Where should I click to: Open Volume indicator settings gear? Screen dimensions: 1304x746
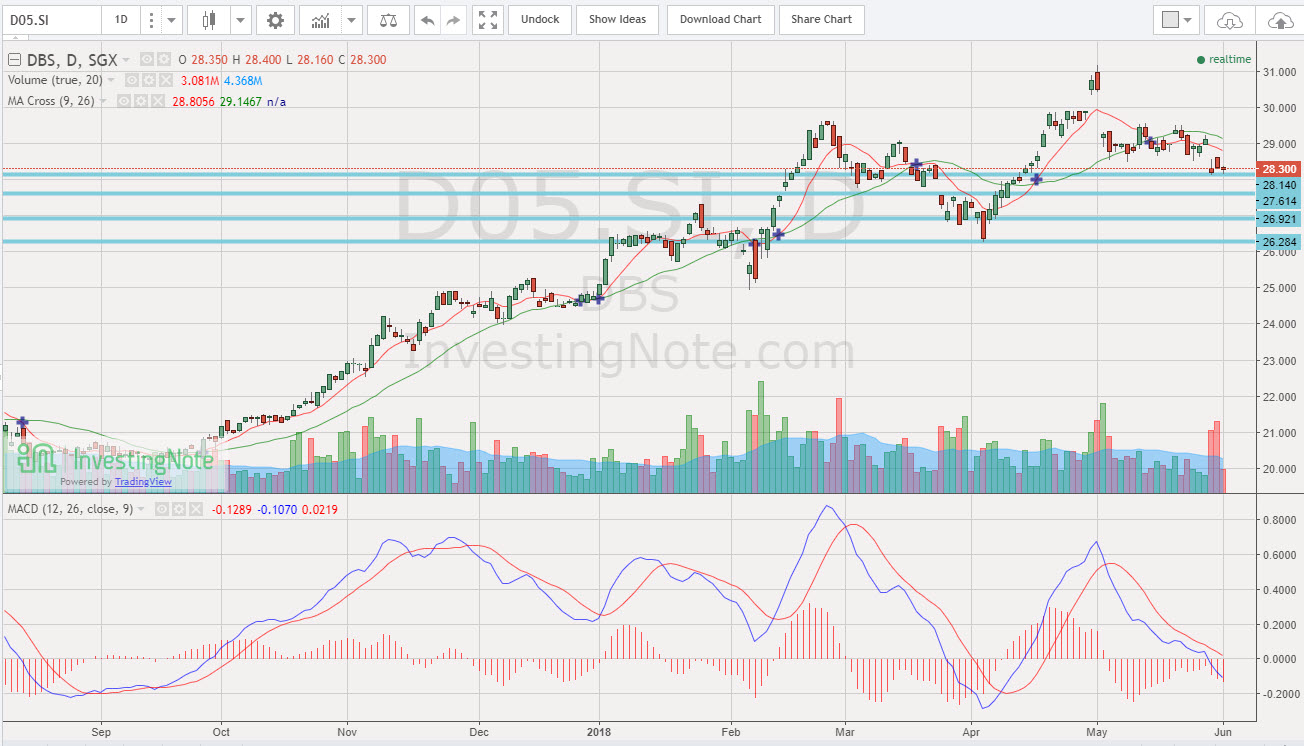149,80
